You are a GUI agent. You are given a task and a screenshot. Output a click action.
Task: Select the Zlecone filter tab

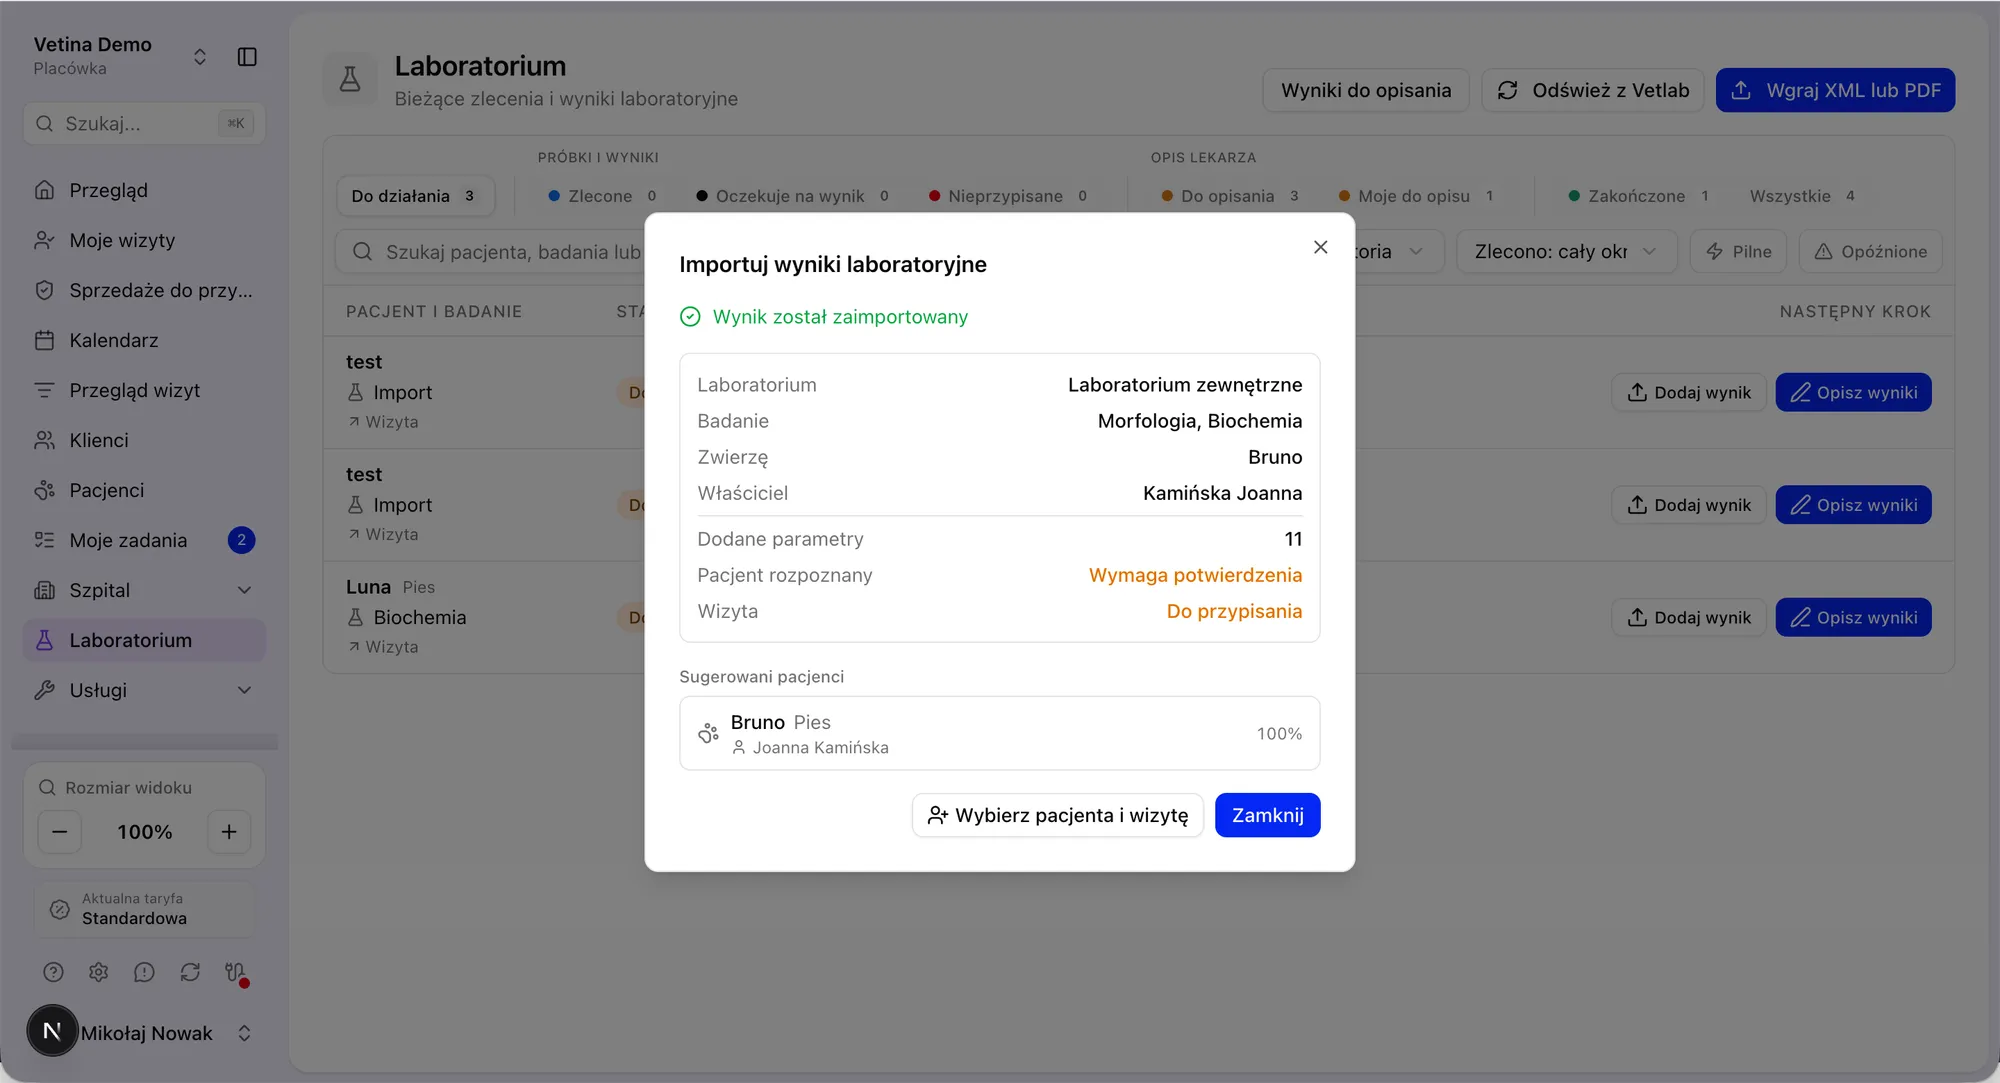[x=602, y=196]
